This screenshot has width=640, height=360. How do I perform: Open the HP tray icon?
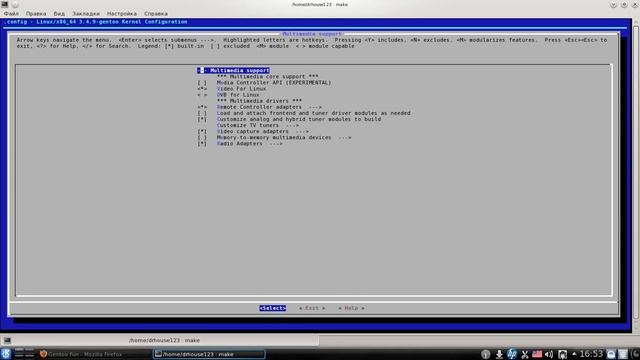click(x=511, y=354)
